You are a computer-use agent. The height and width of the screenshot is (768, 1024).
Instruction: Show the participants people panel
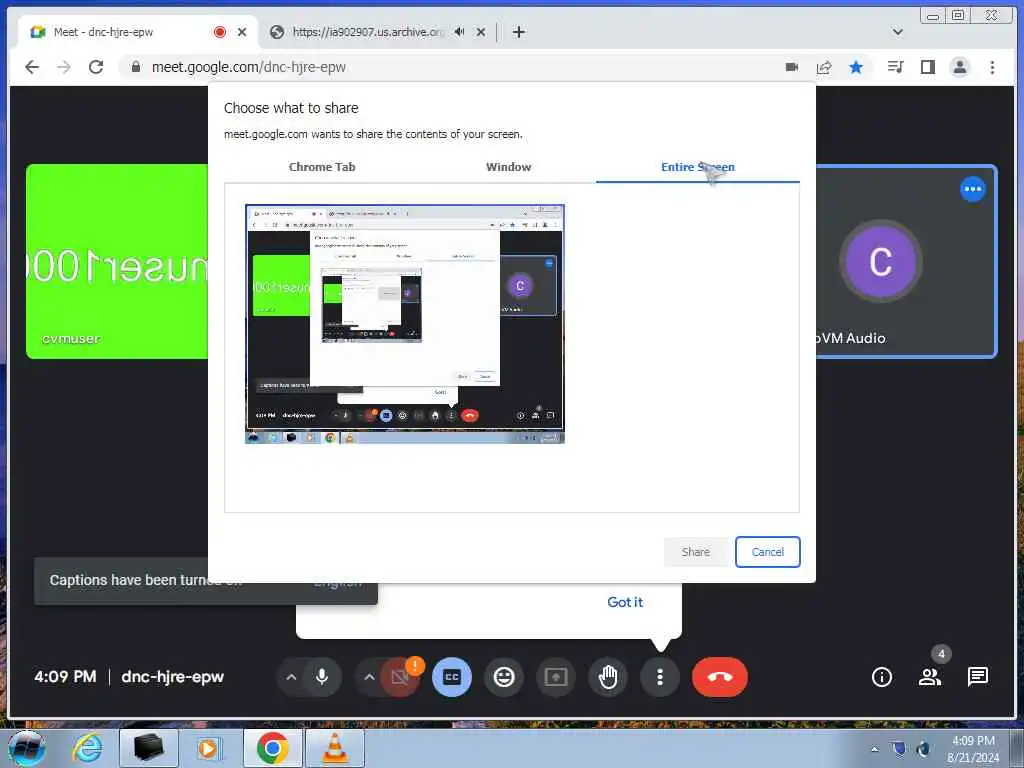pyautogui.click(x=930, y=677)
